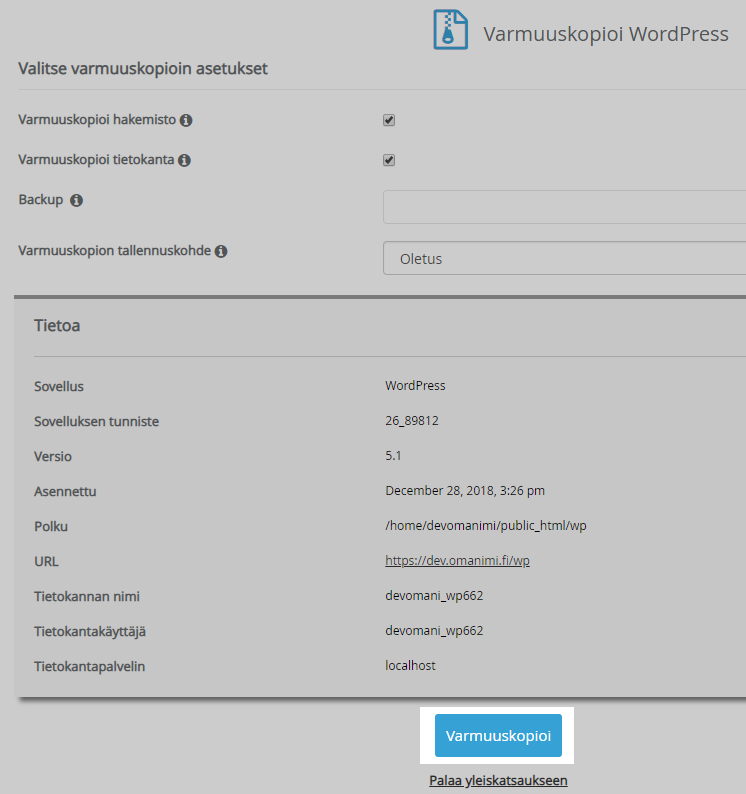Select the version value 5.1
The image size is (746, 794).
393,456
